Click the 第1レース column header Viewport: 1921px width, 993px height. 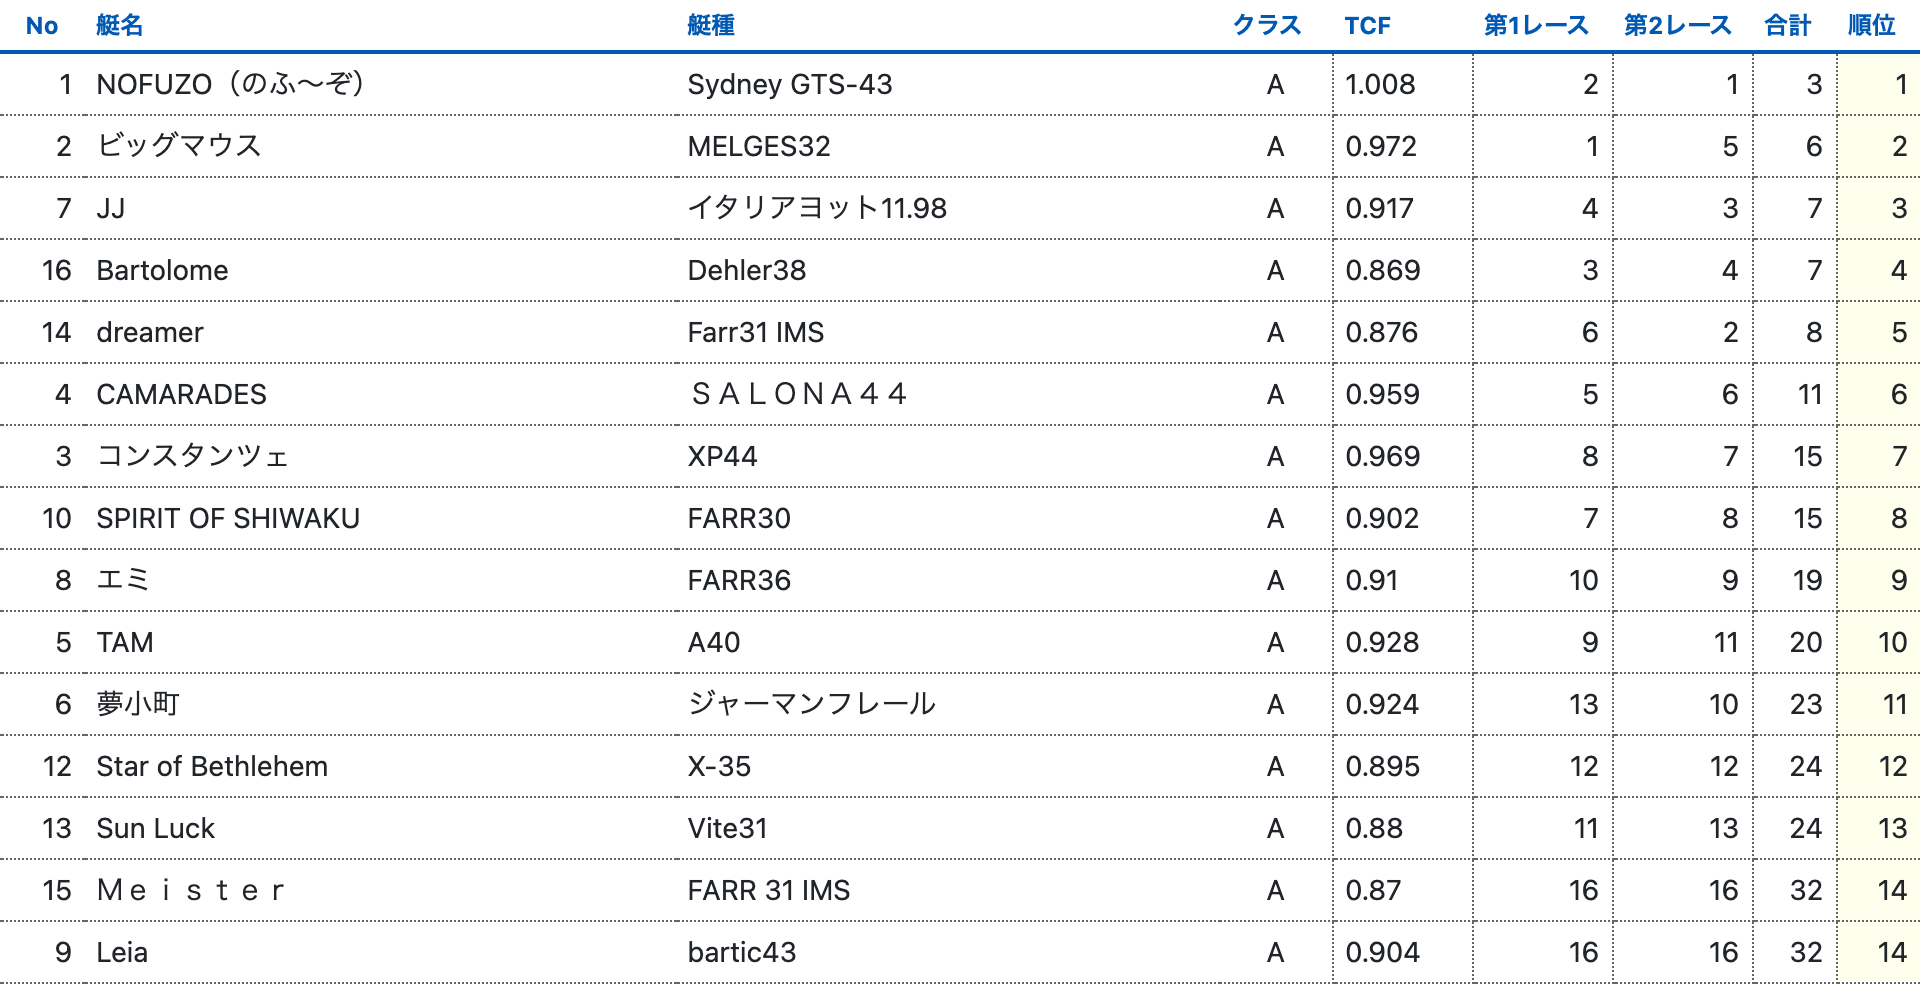pyautogui.click(x=1535, y=26)
